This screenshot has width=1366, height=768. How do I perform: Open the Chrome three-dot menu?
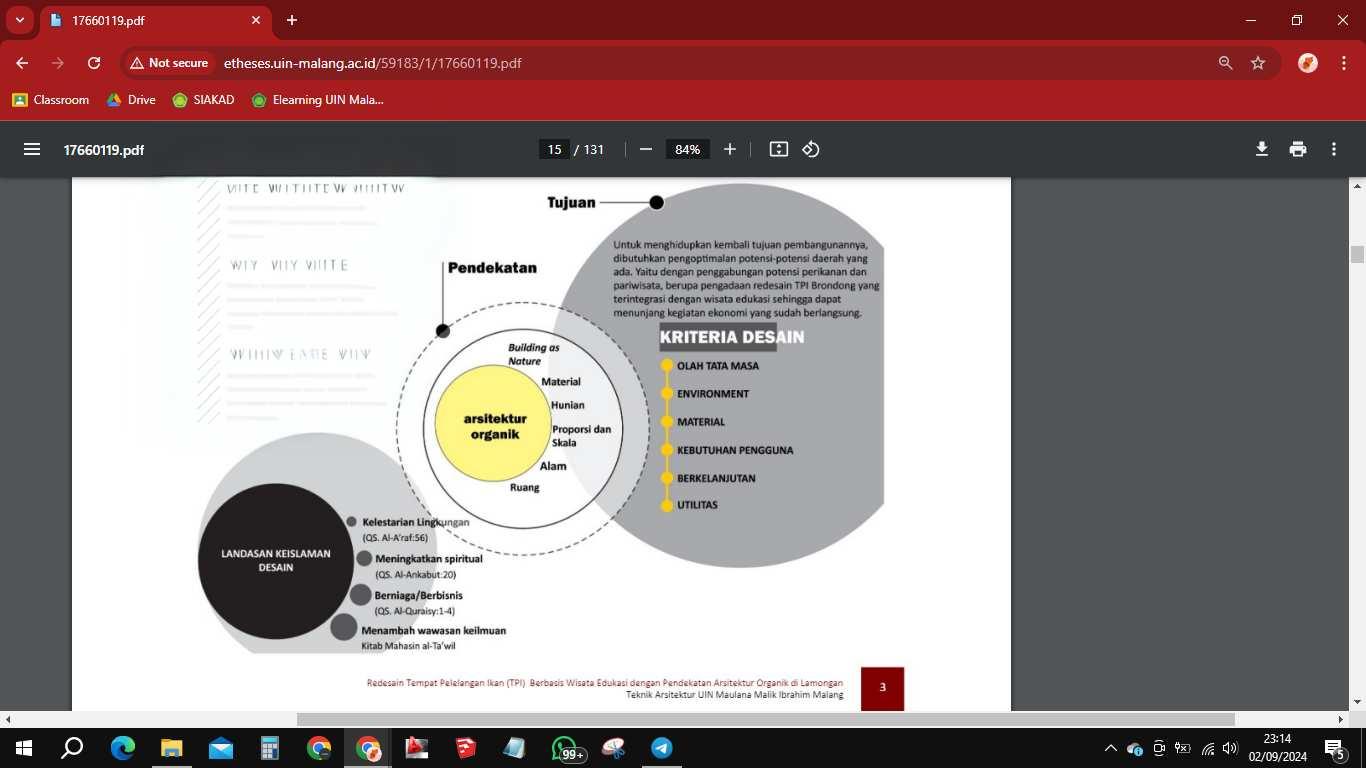[1343, 63]
